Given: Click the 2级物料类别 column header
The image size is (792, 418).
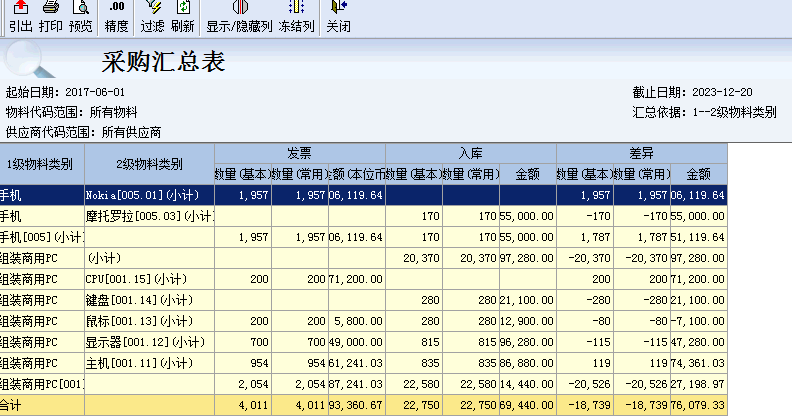Looking at the screenshot, I should [x=150, y=164].
